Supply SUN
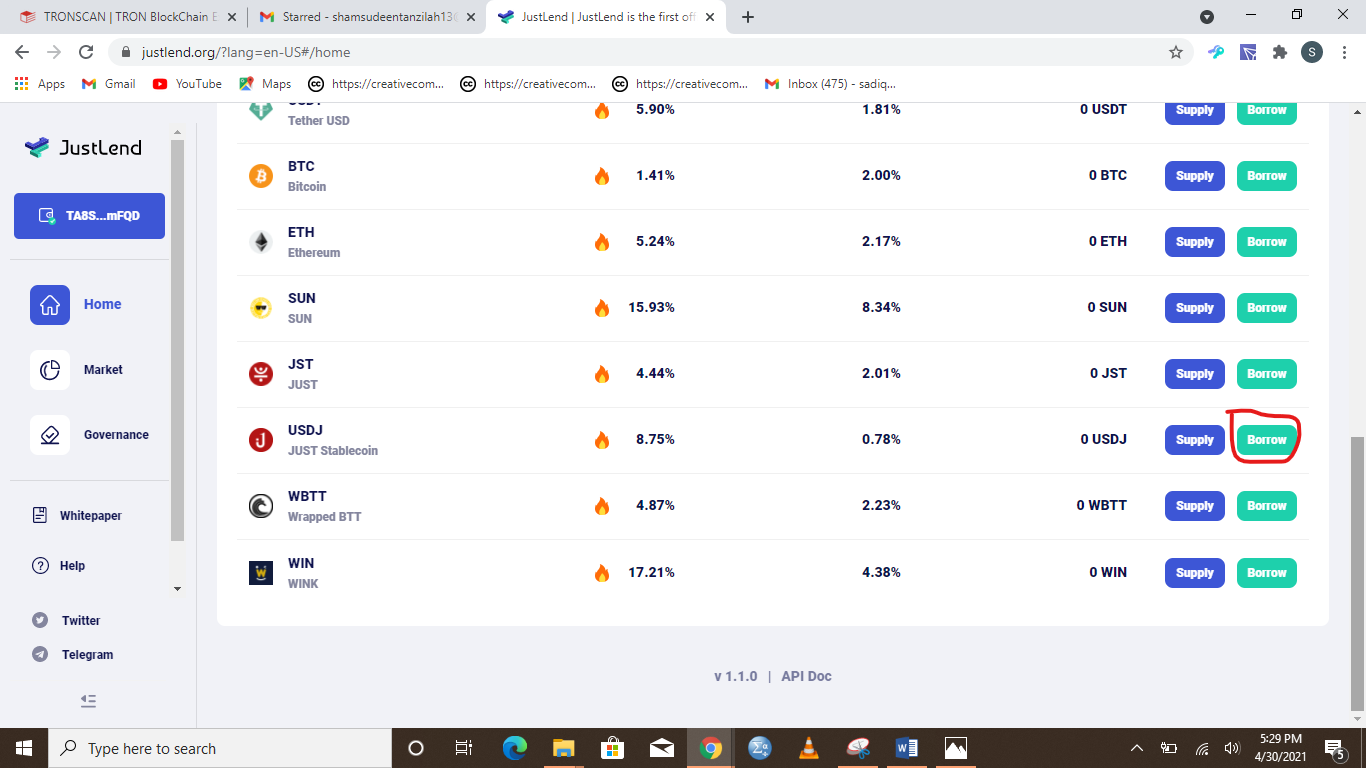The height and width of the screenshot is (768, 1366). [1195, 308]
